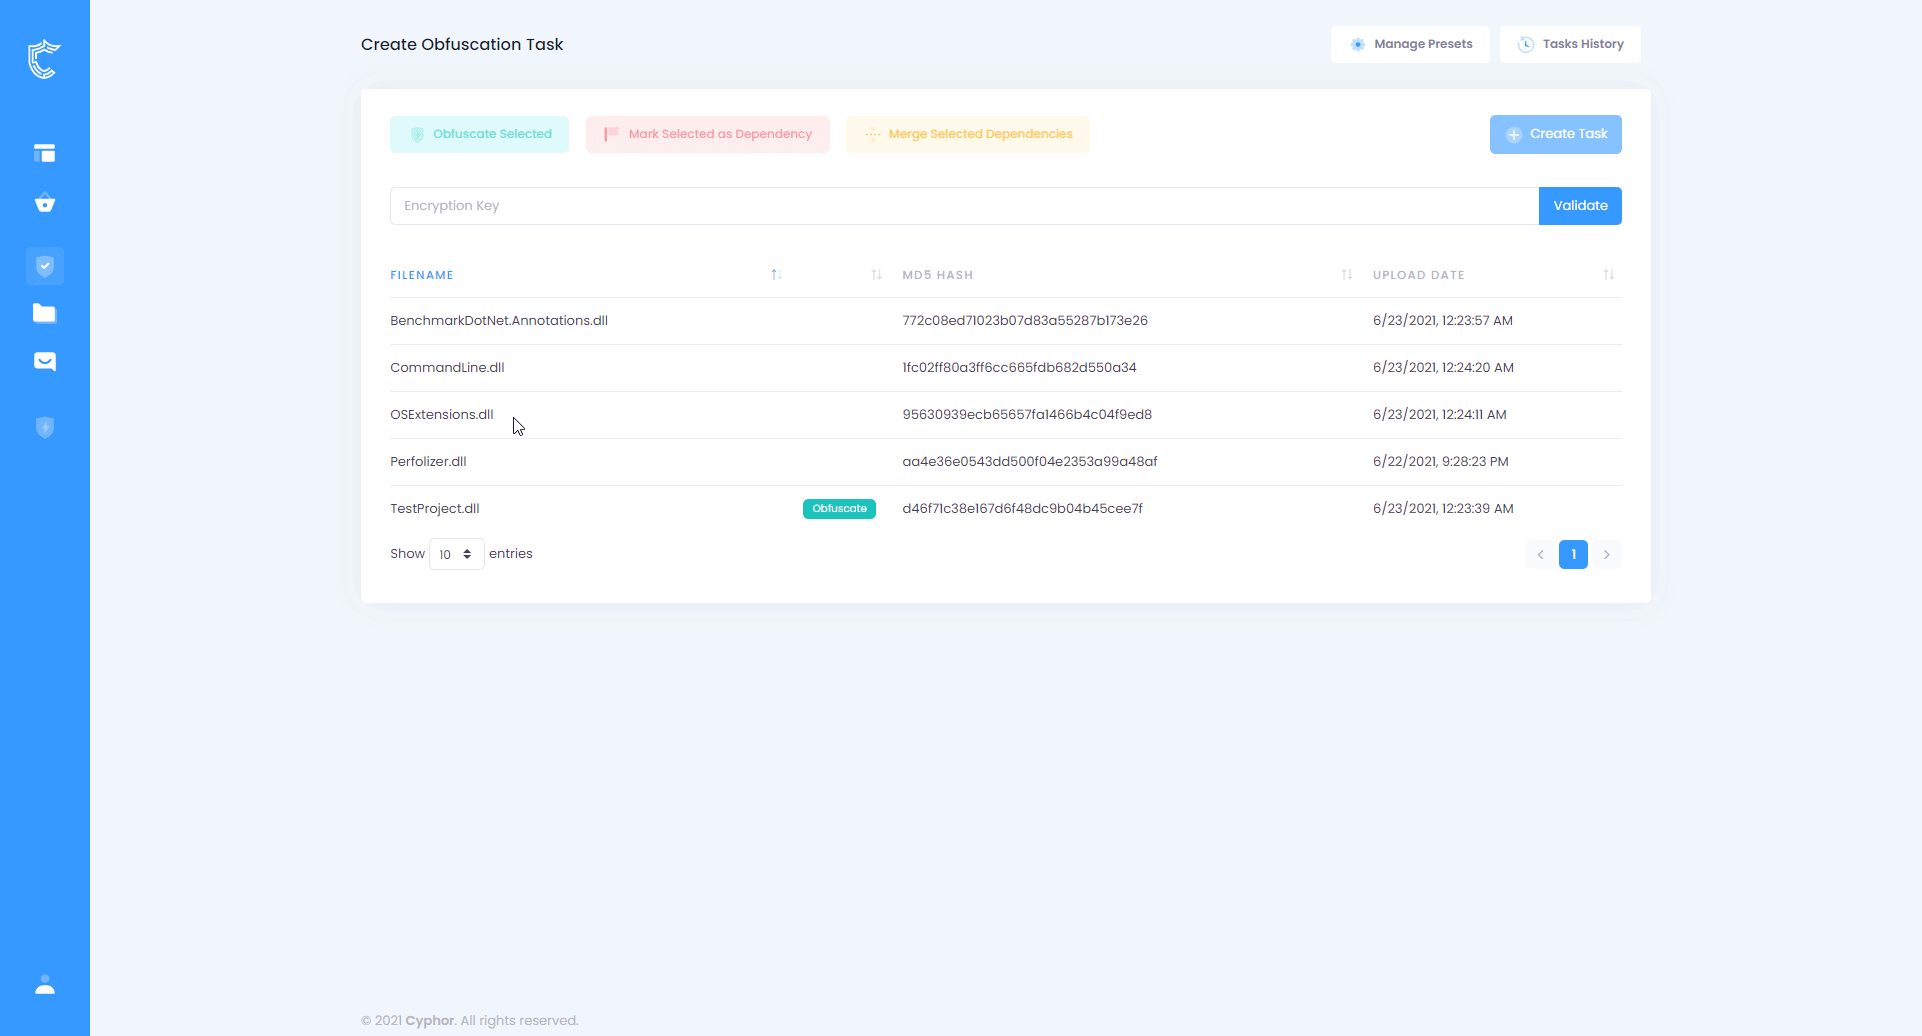
Task: Select Perfolizer.dll file row
Action: point(1006,462)
